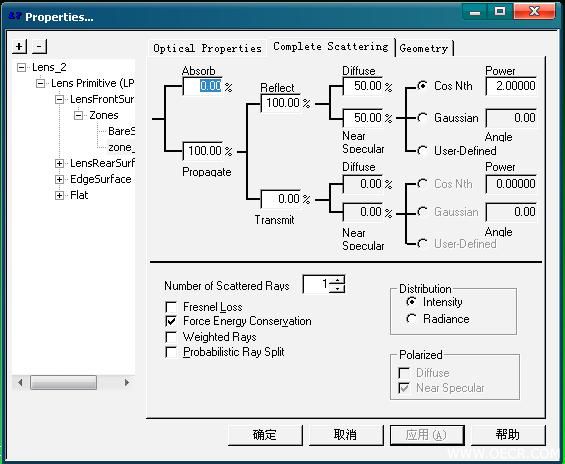The height and width of the screenshot is (464, 565).
Task: Click the reflect Gaussian Angle 0.00 field
Action: point(511,118)
